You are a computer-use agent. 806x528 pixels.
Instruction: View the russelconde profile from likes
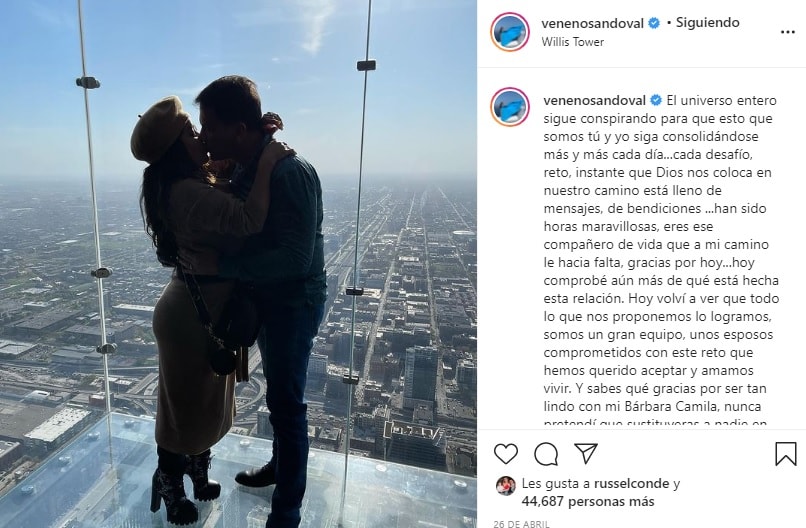click(632, 484)
